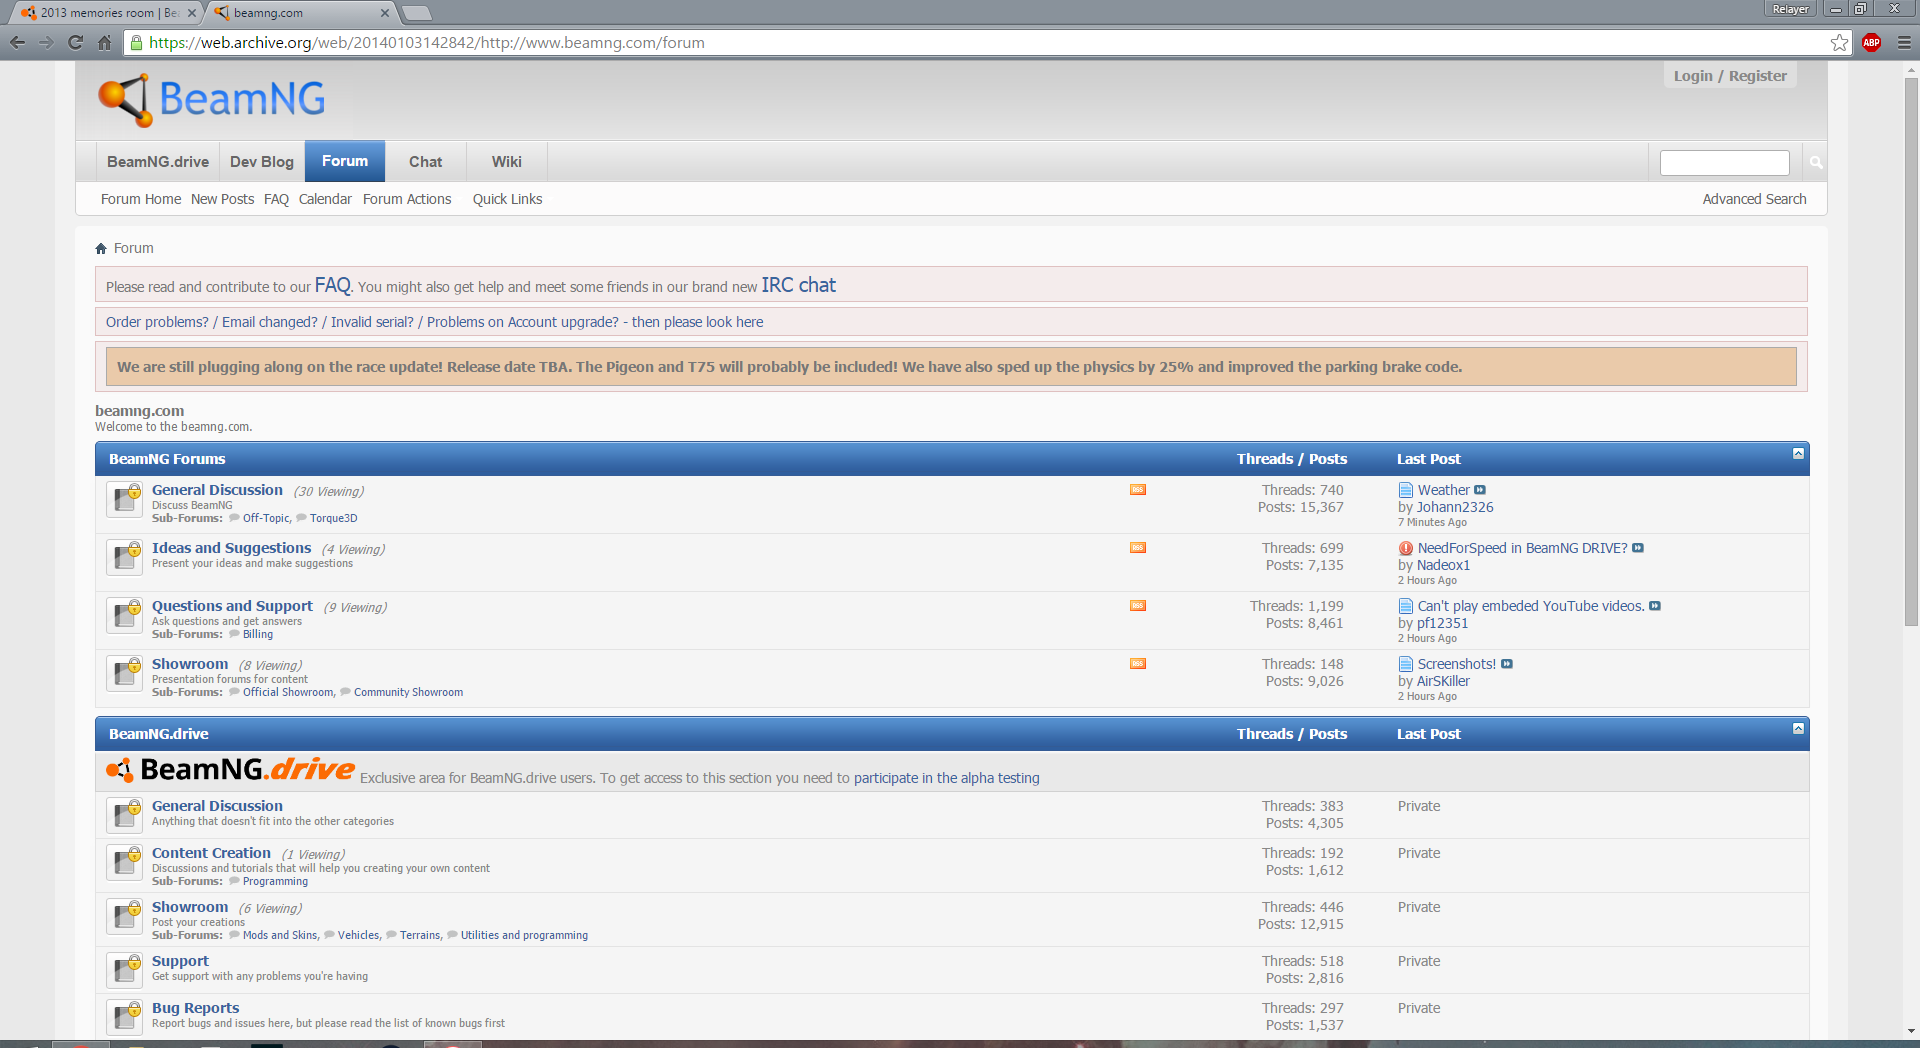Open the Chrome menu icon

click(x=1904, y=42)
